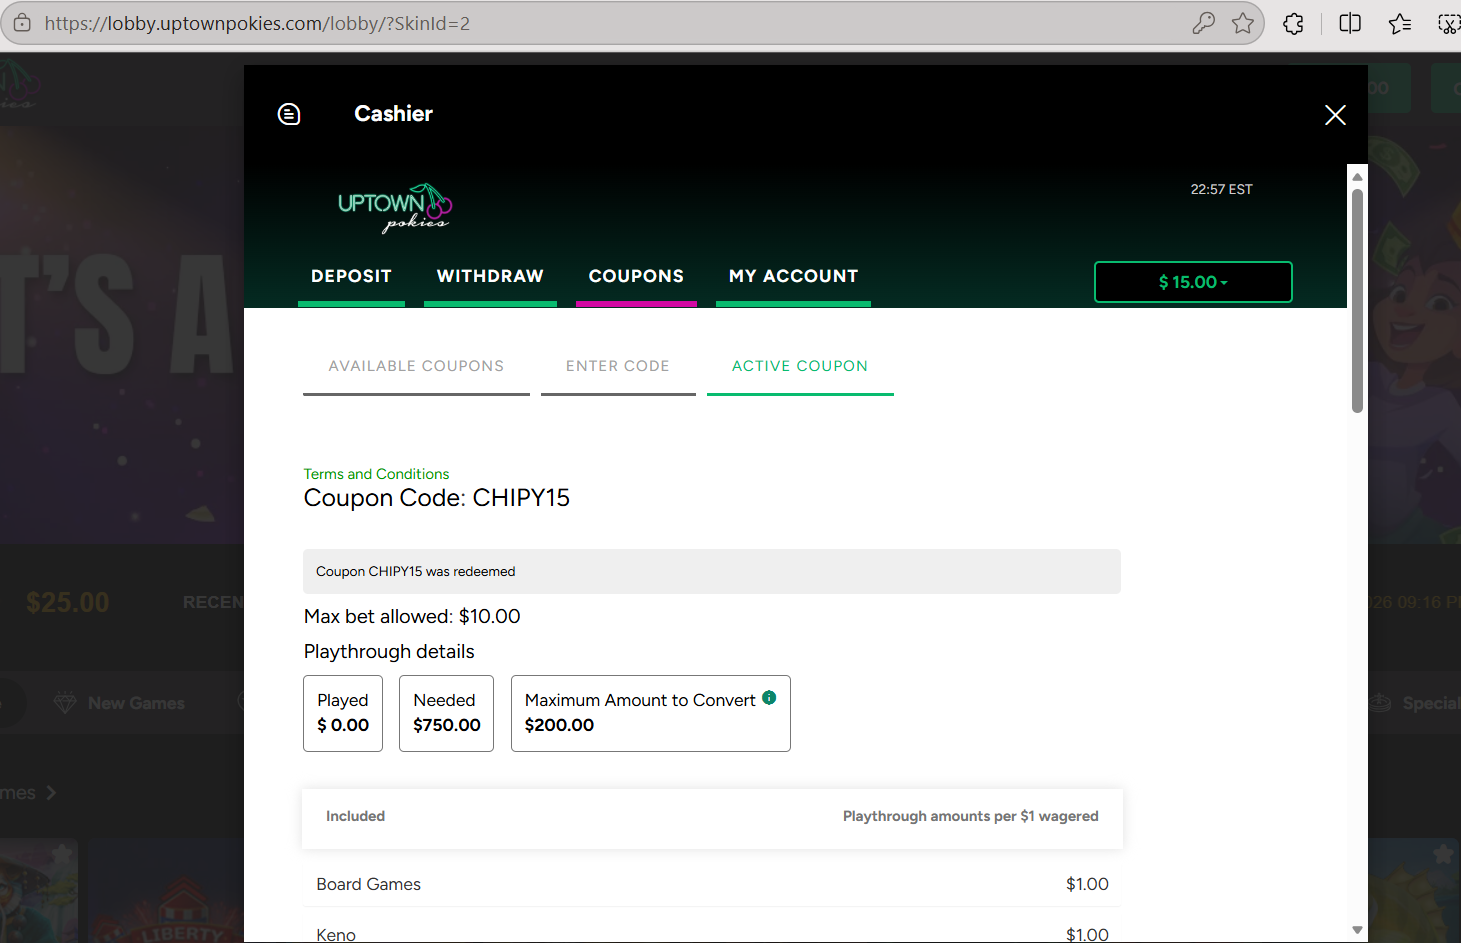Click the cashier scrollbar down arrow
Image resolution: width=1461 pixels, height=943 pixels.
(1357, 930)
